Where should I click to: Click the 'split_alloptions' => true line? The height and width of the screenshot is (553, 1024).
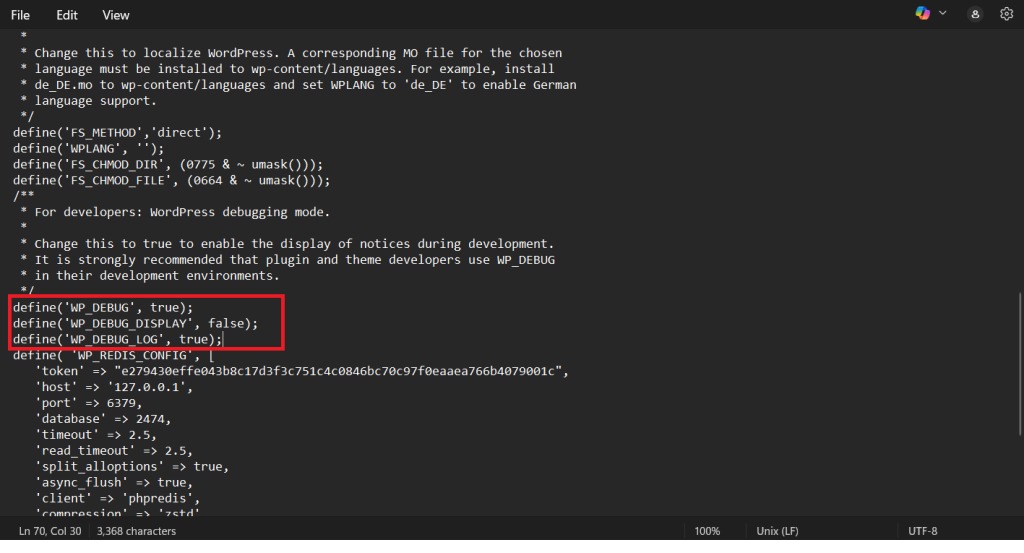132,466
